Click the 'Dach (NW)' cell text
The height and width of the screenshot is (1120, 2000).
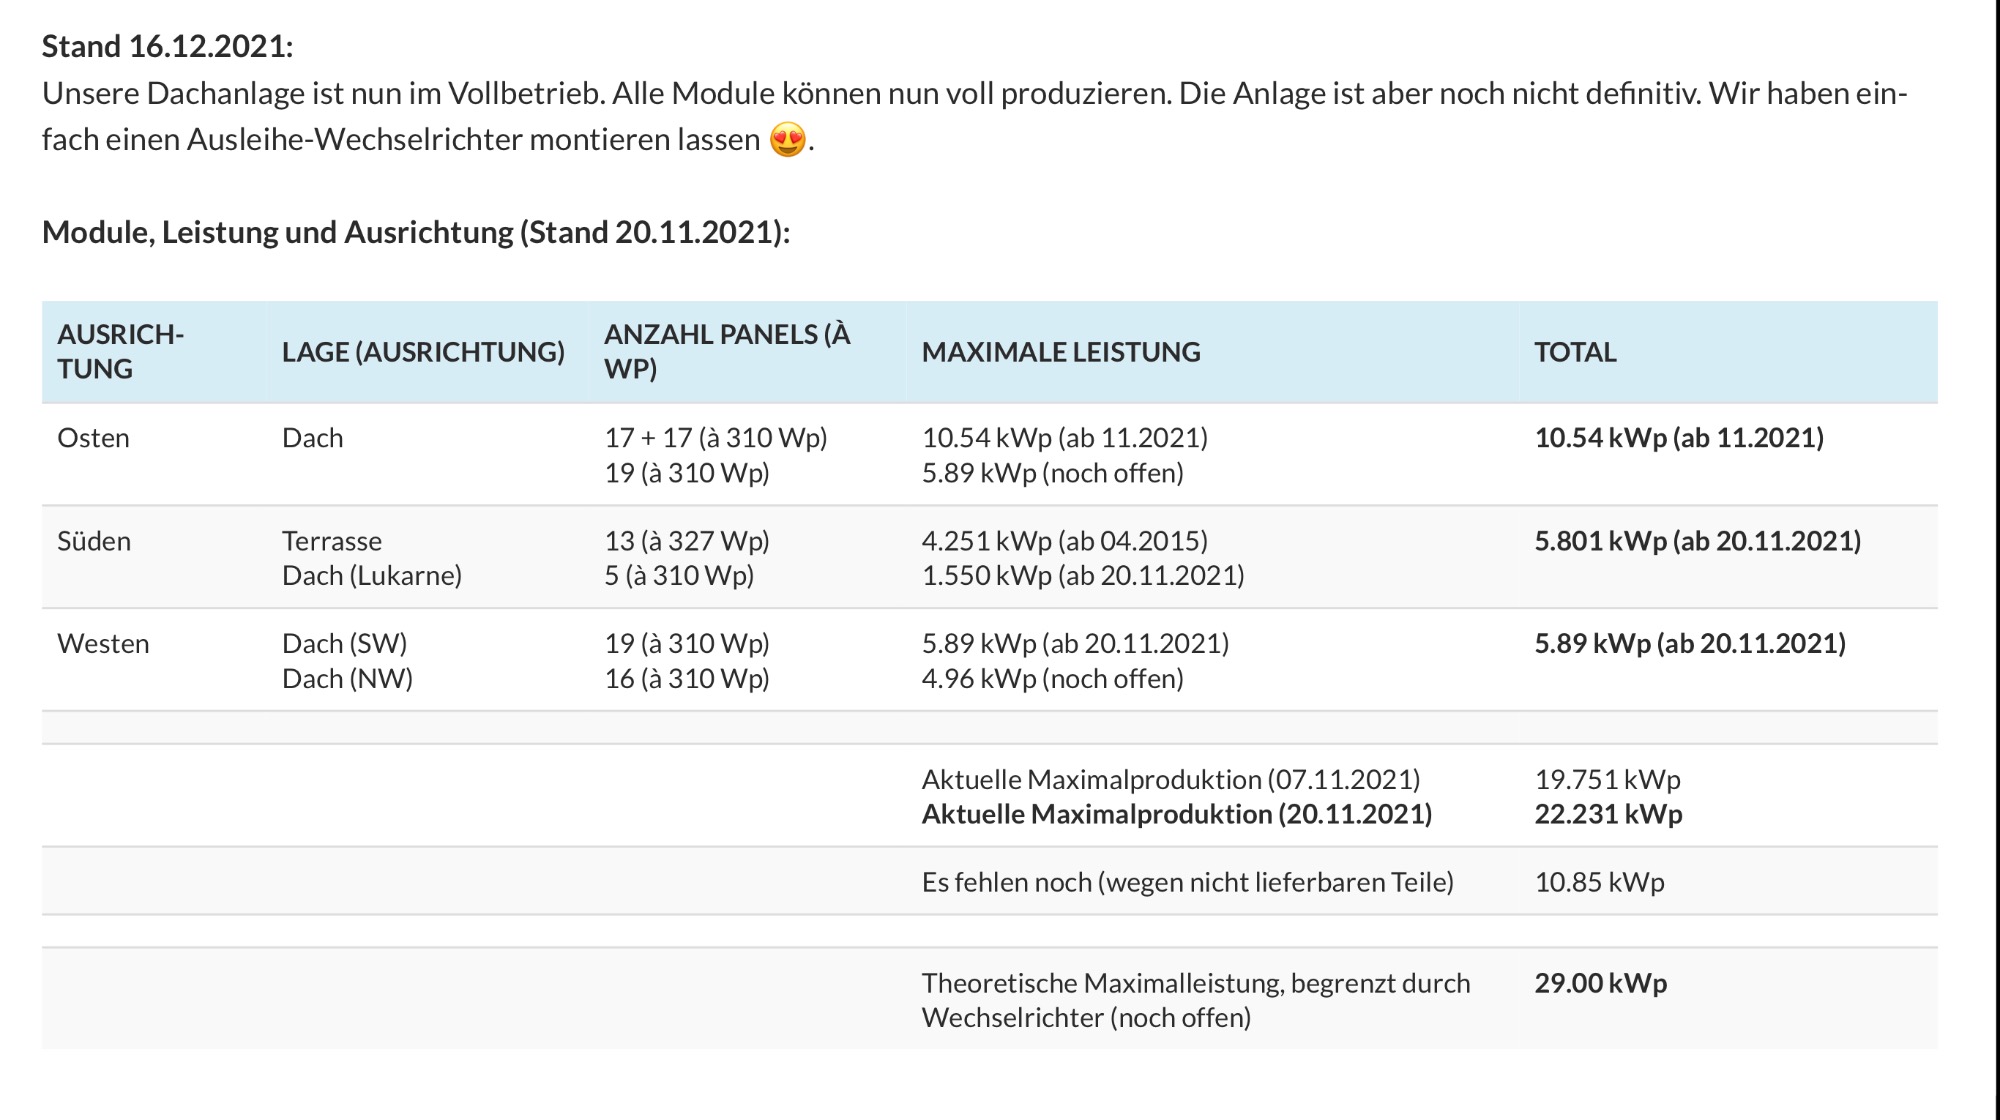coord(347,678)
